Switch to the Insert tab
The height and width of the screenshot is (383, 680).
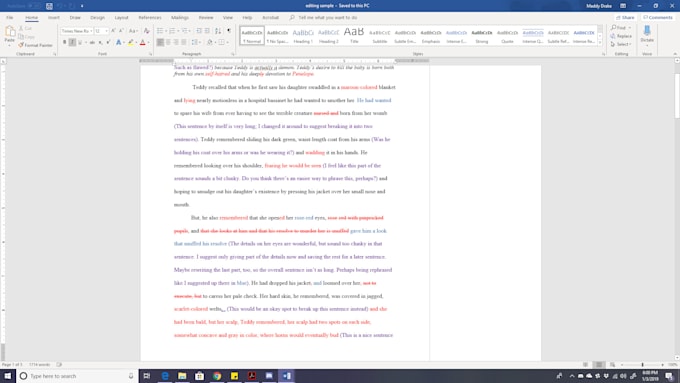(x=54, y=17)
